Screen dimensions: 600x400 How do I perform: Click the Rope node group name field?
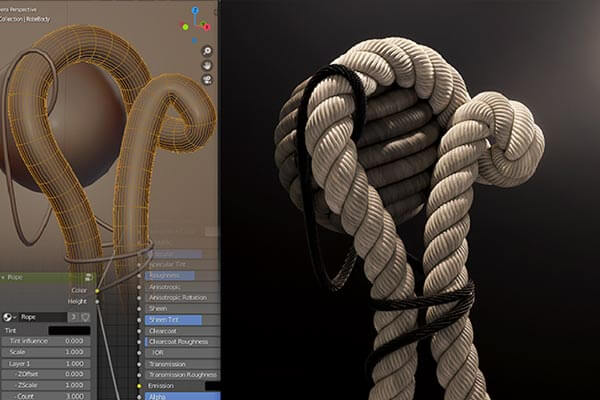(x=43, y=317)
